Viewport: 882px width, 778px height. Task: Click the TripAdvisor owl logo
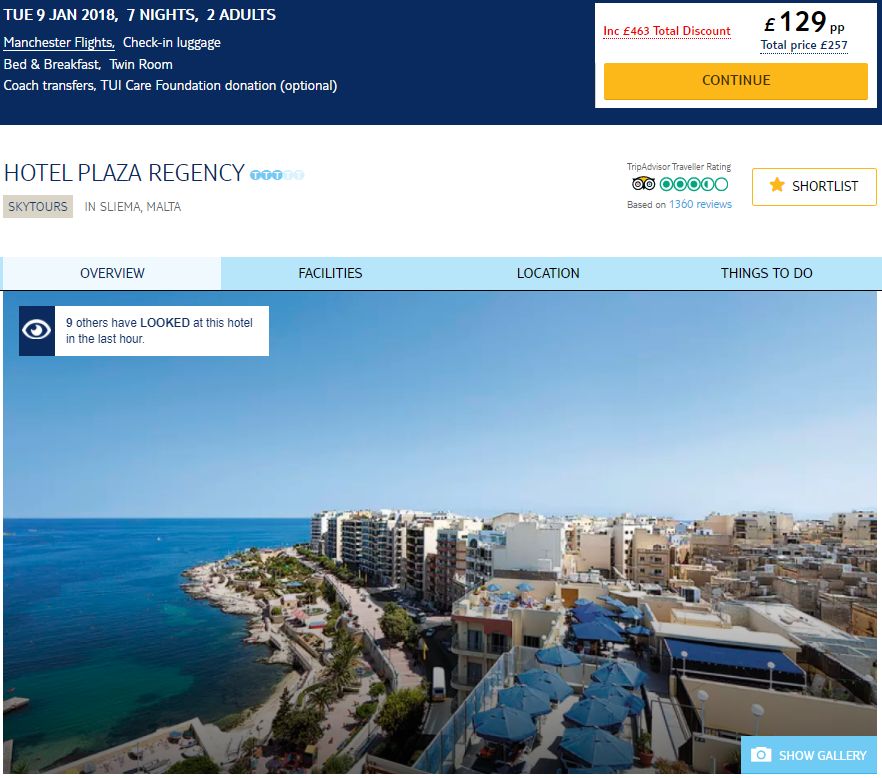coord(644,184)
